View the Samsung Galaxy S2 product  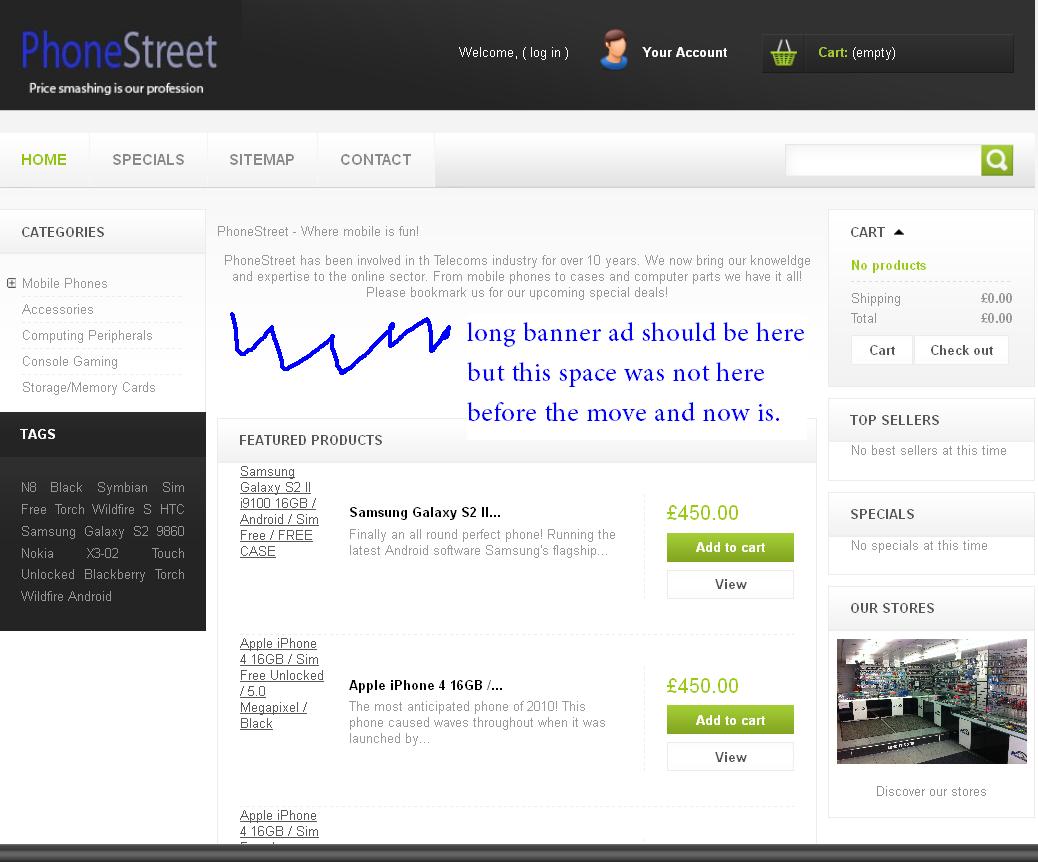pos(730,584)
